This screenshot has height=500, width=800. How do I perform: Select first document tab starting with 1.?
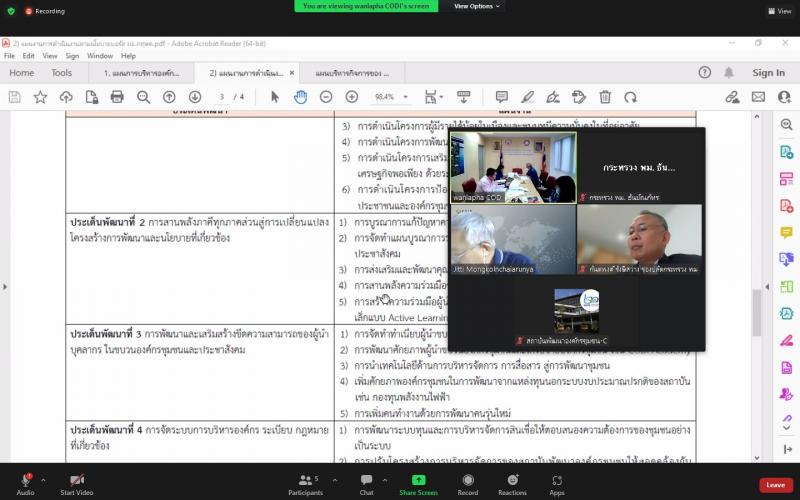click(x=141, y=73)
